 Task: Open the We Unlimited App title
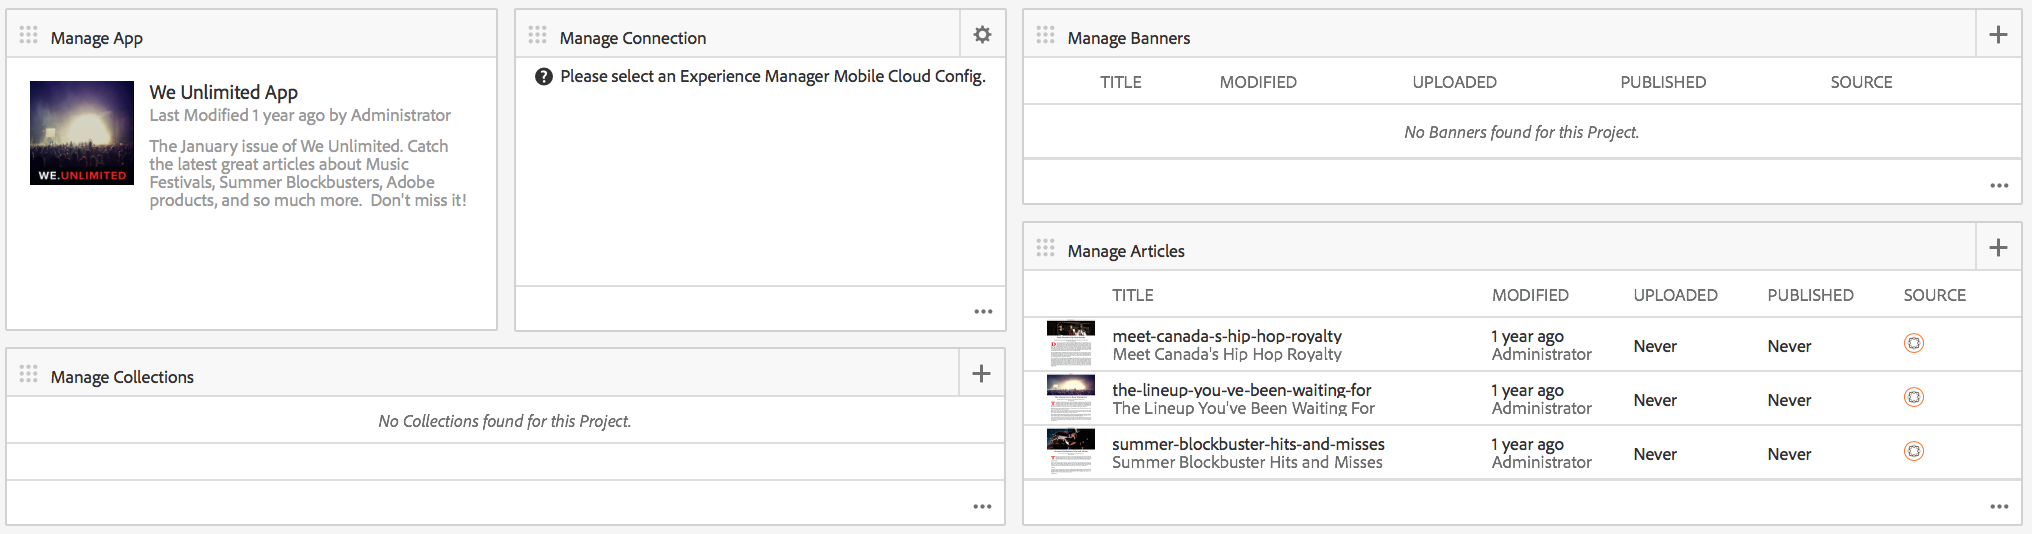point(224,92)
